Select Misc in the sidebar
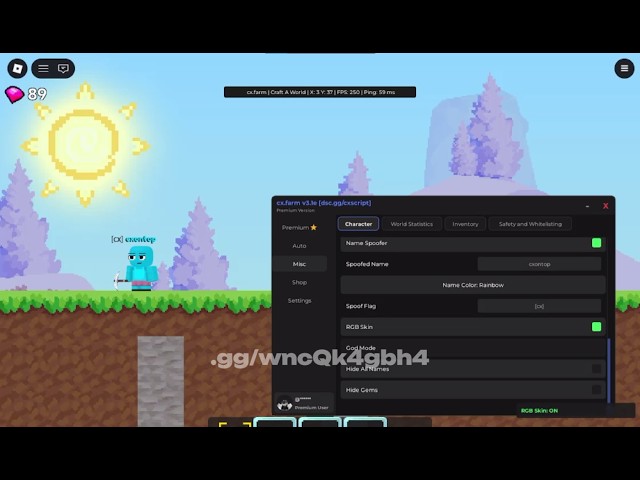This screenshot has height=480, width=640. click(299, 264)
